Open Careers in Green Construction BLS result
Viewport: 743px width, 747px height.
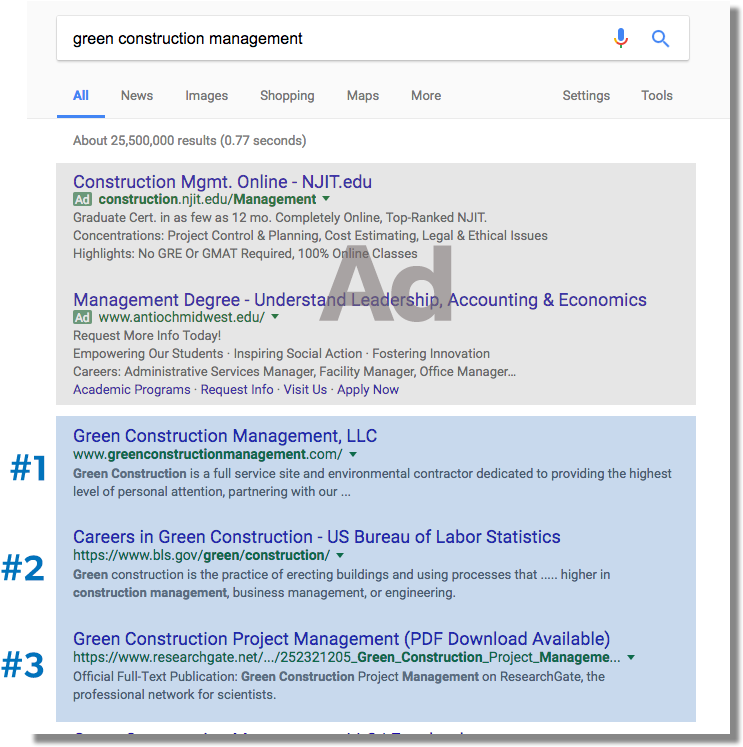click(x=316, y=537)
